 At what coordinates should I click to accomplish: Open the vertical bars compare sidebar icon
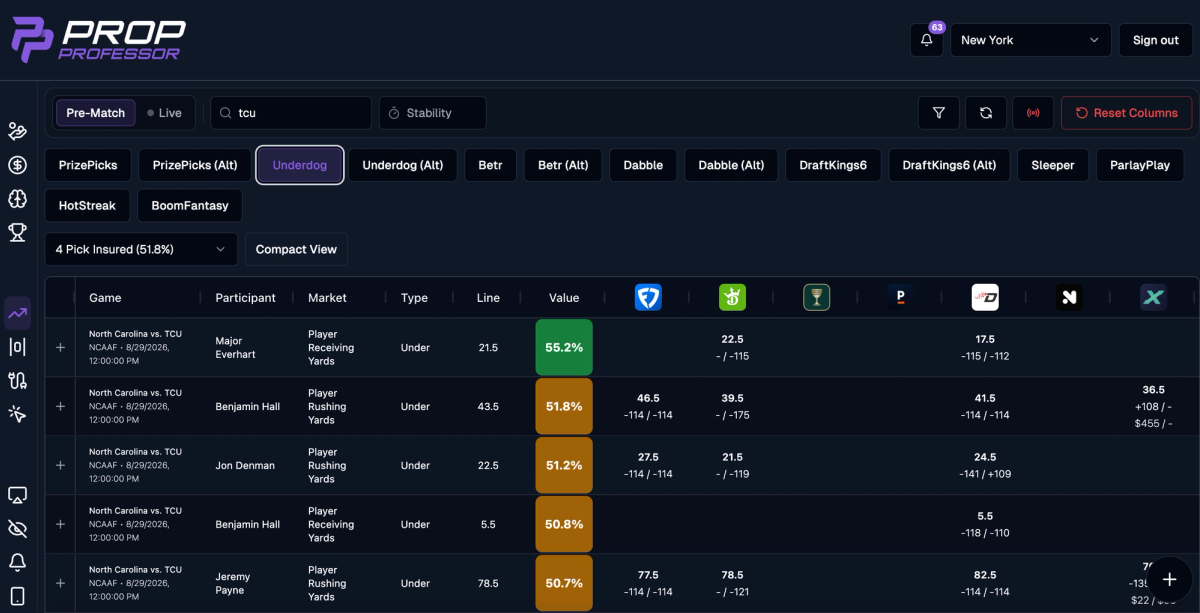coord(17,347)
